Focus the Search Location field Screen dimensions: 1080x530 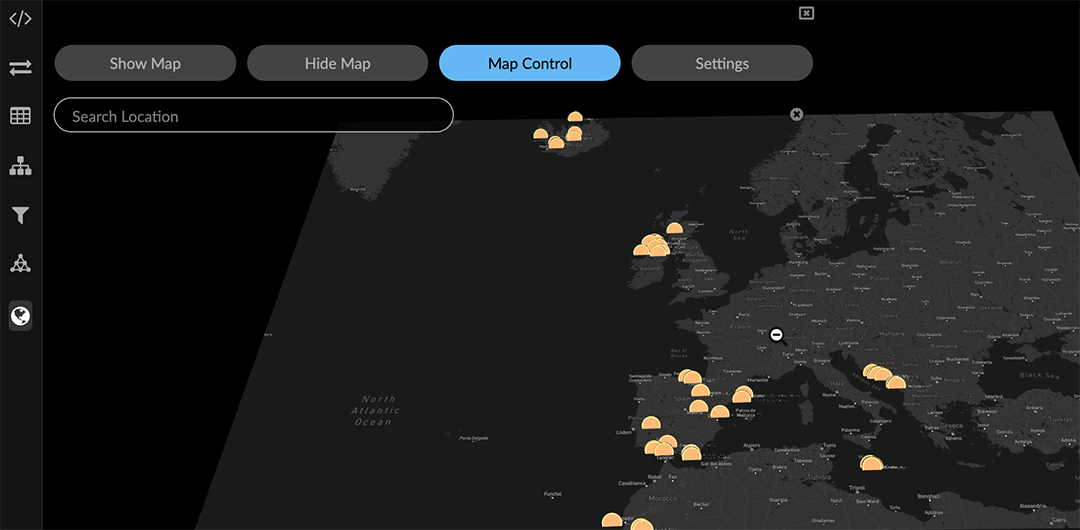click(253, 116)
